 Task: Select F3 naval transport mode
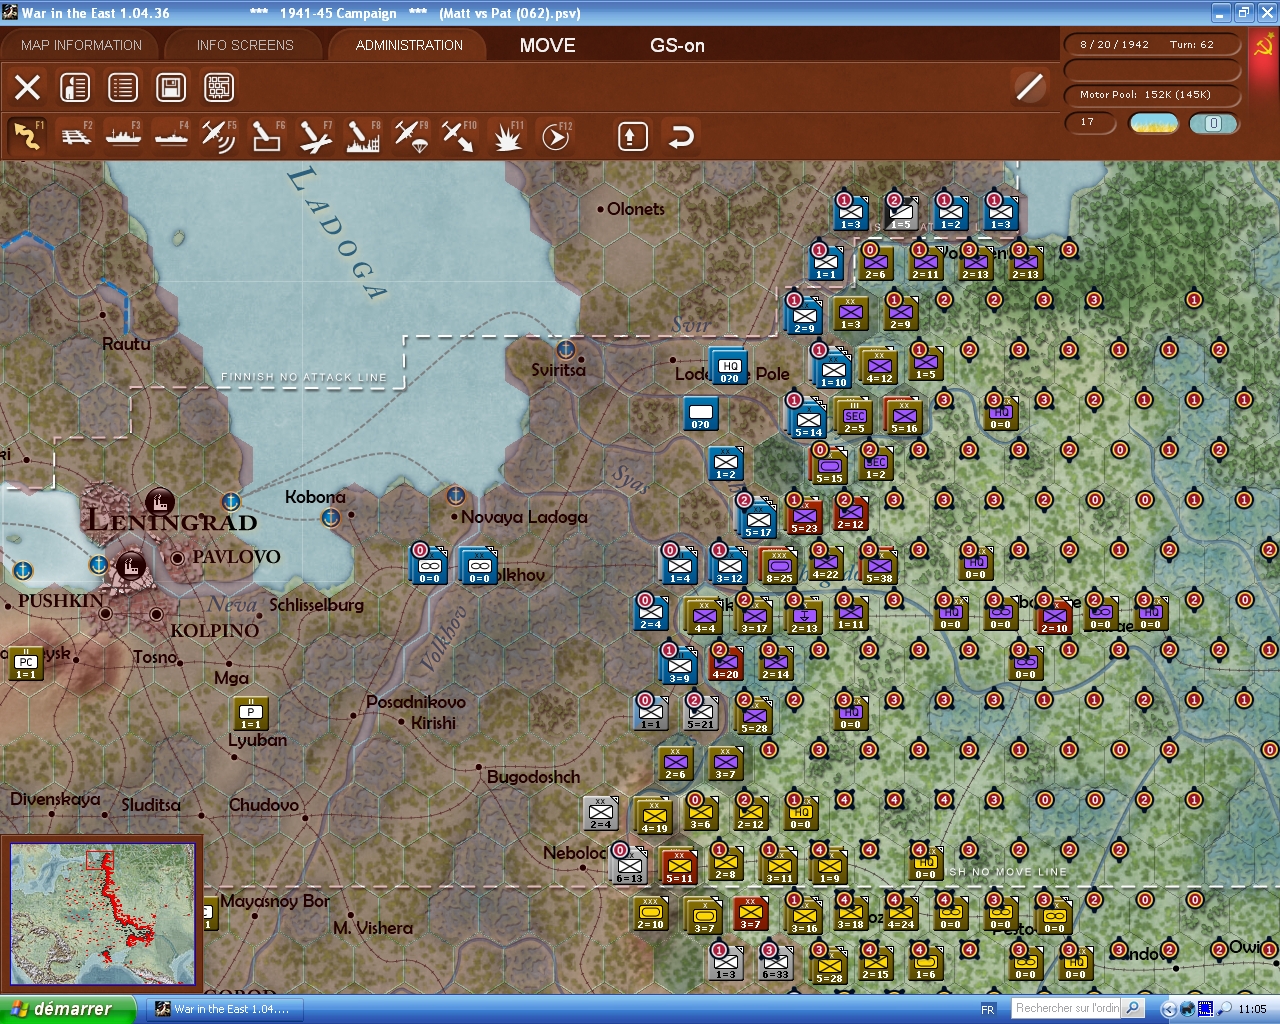pos(124,136)
